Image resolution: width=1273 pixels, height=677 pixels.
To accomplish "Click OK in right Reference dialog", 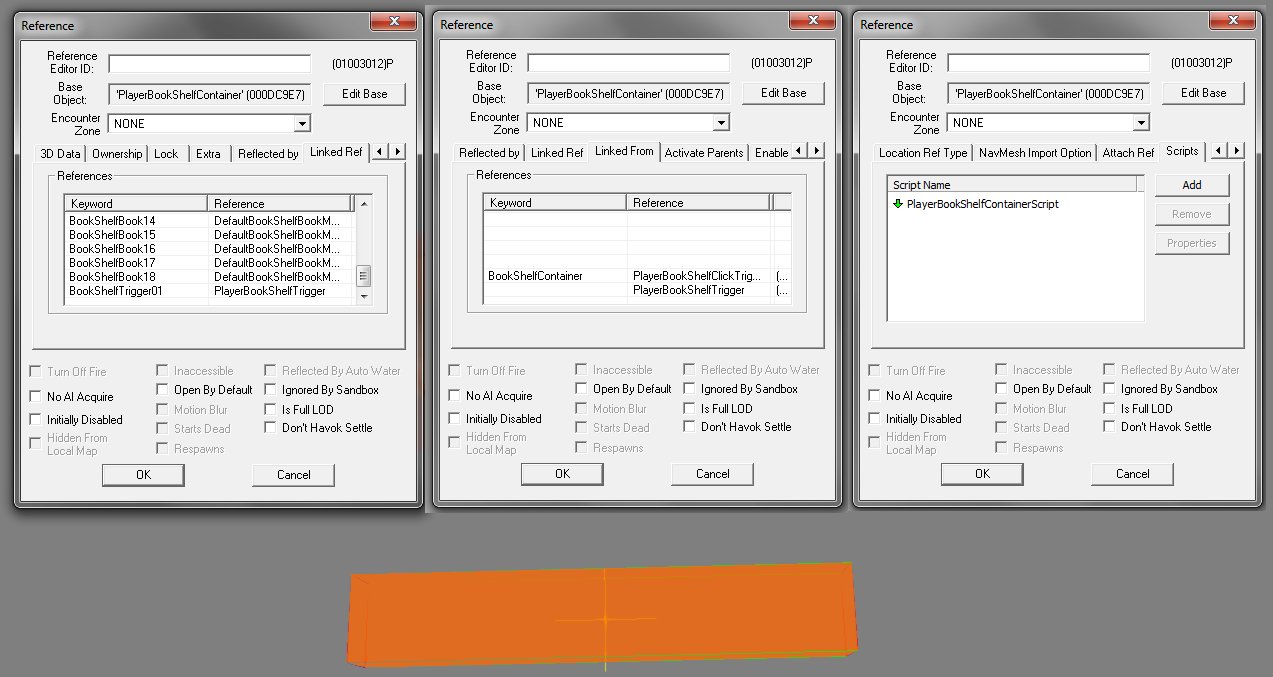I will tap(982, 474).
